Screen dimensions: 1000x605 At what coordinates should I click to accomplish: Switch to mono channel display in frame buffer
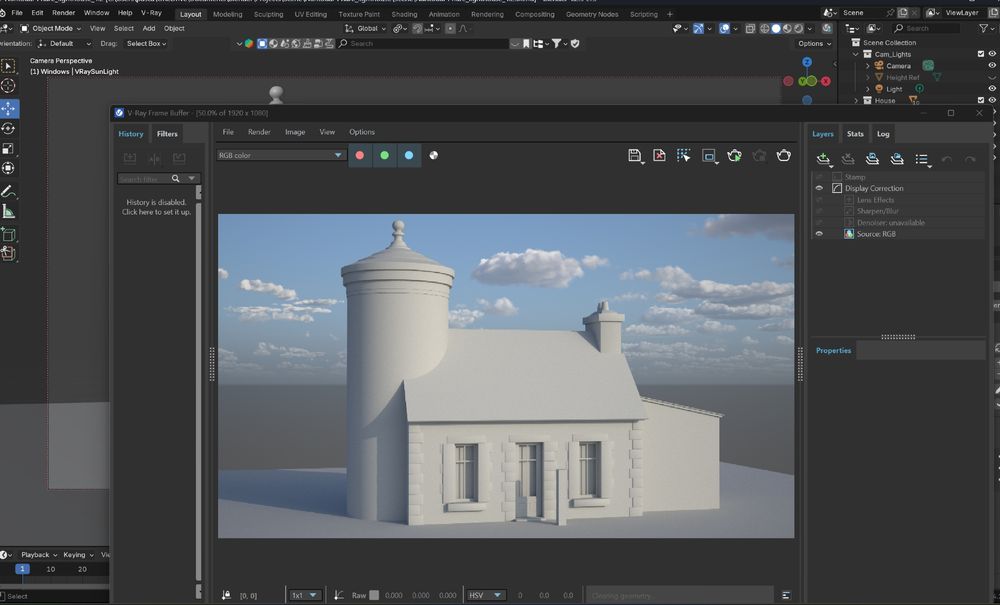pos(434,156)
